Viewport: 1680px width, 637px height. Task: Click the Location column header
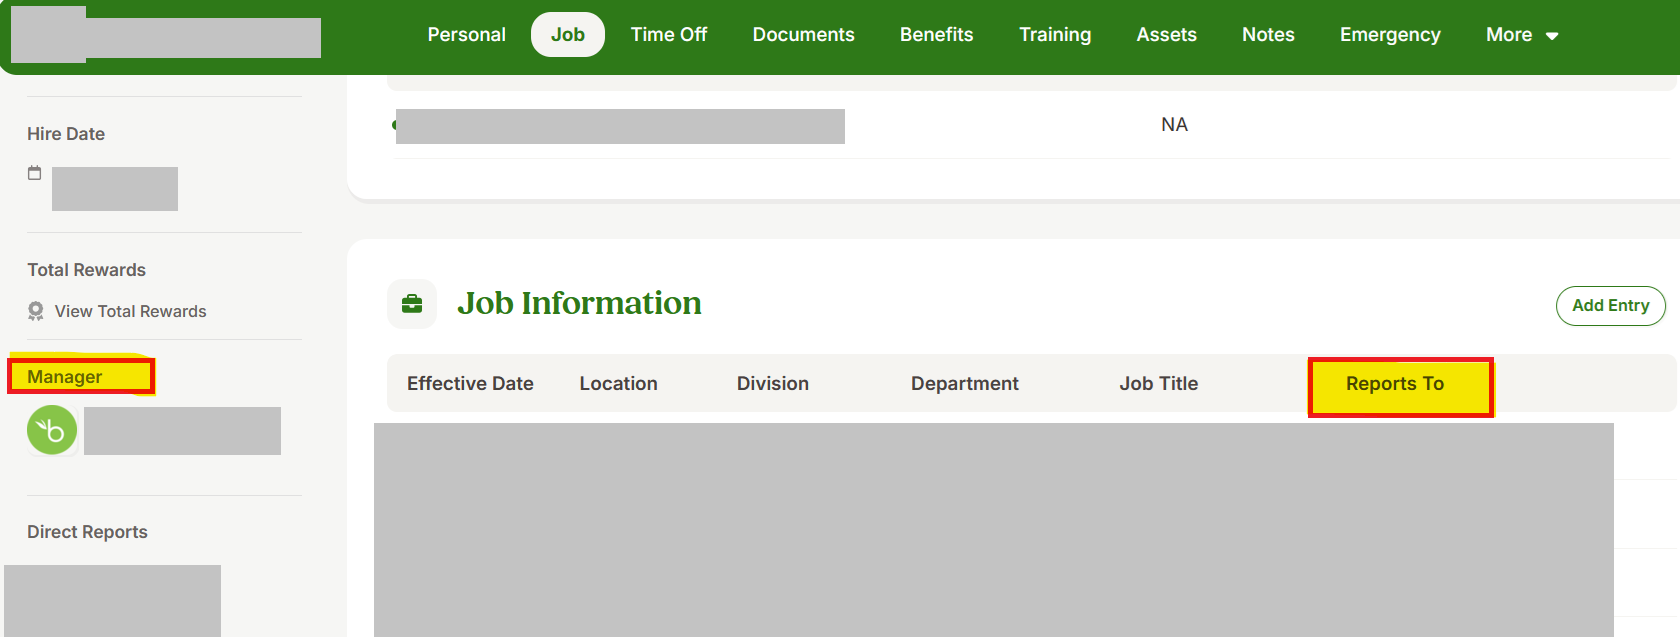coord(618,384)
